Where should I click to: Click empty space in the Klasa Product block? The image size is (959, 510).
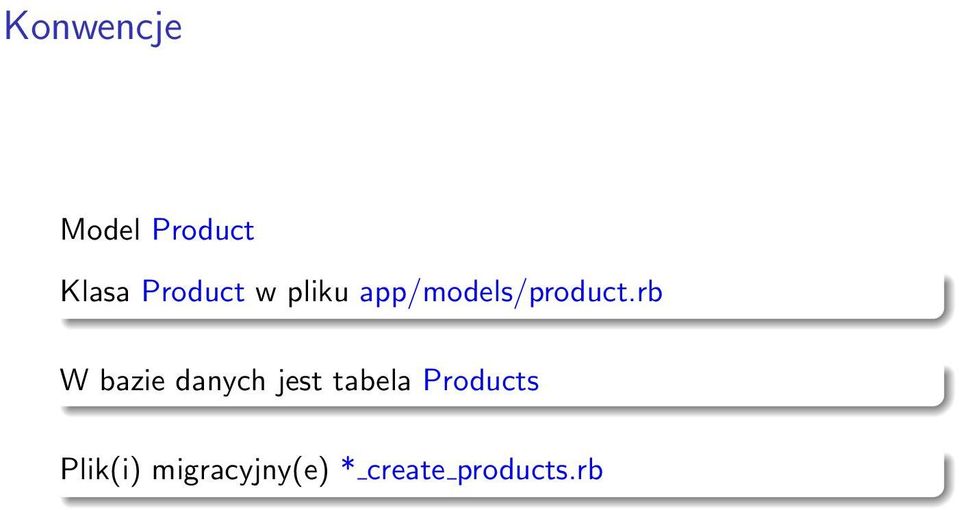[x=795, y=292]
